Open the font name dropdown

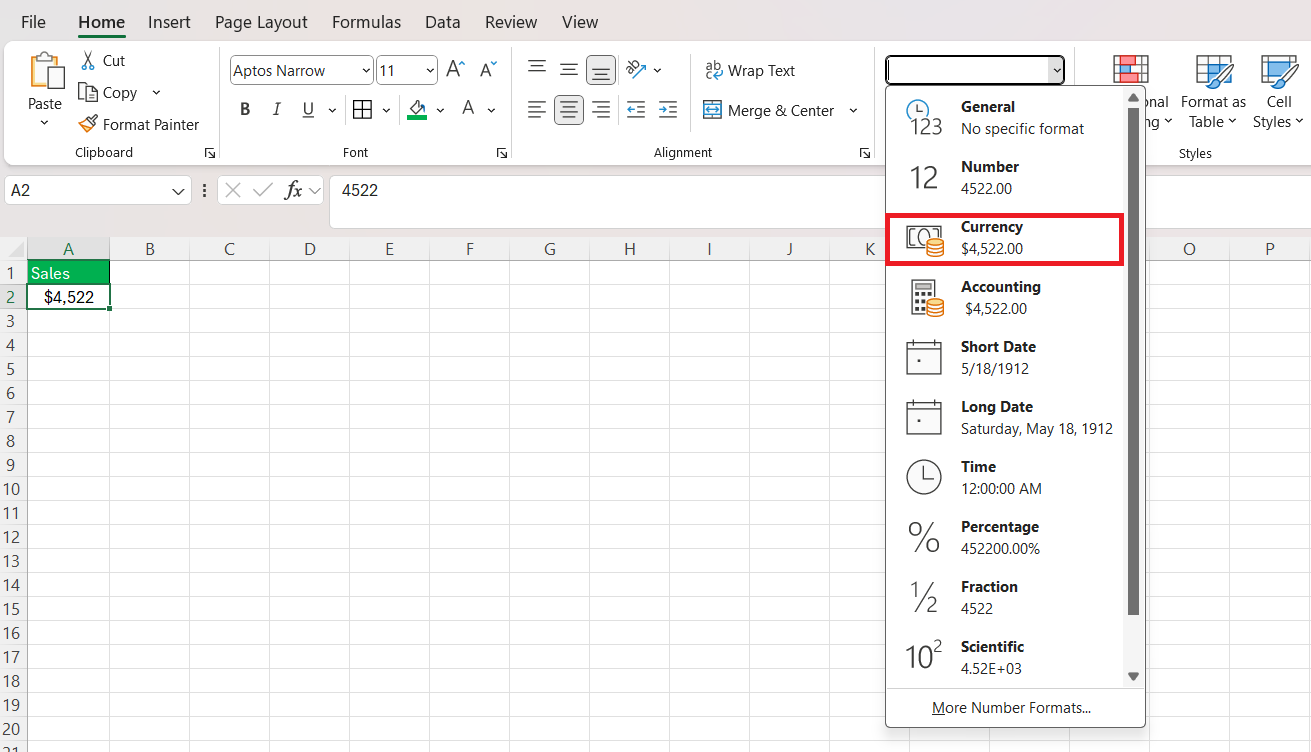click(365, 70)
